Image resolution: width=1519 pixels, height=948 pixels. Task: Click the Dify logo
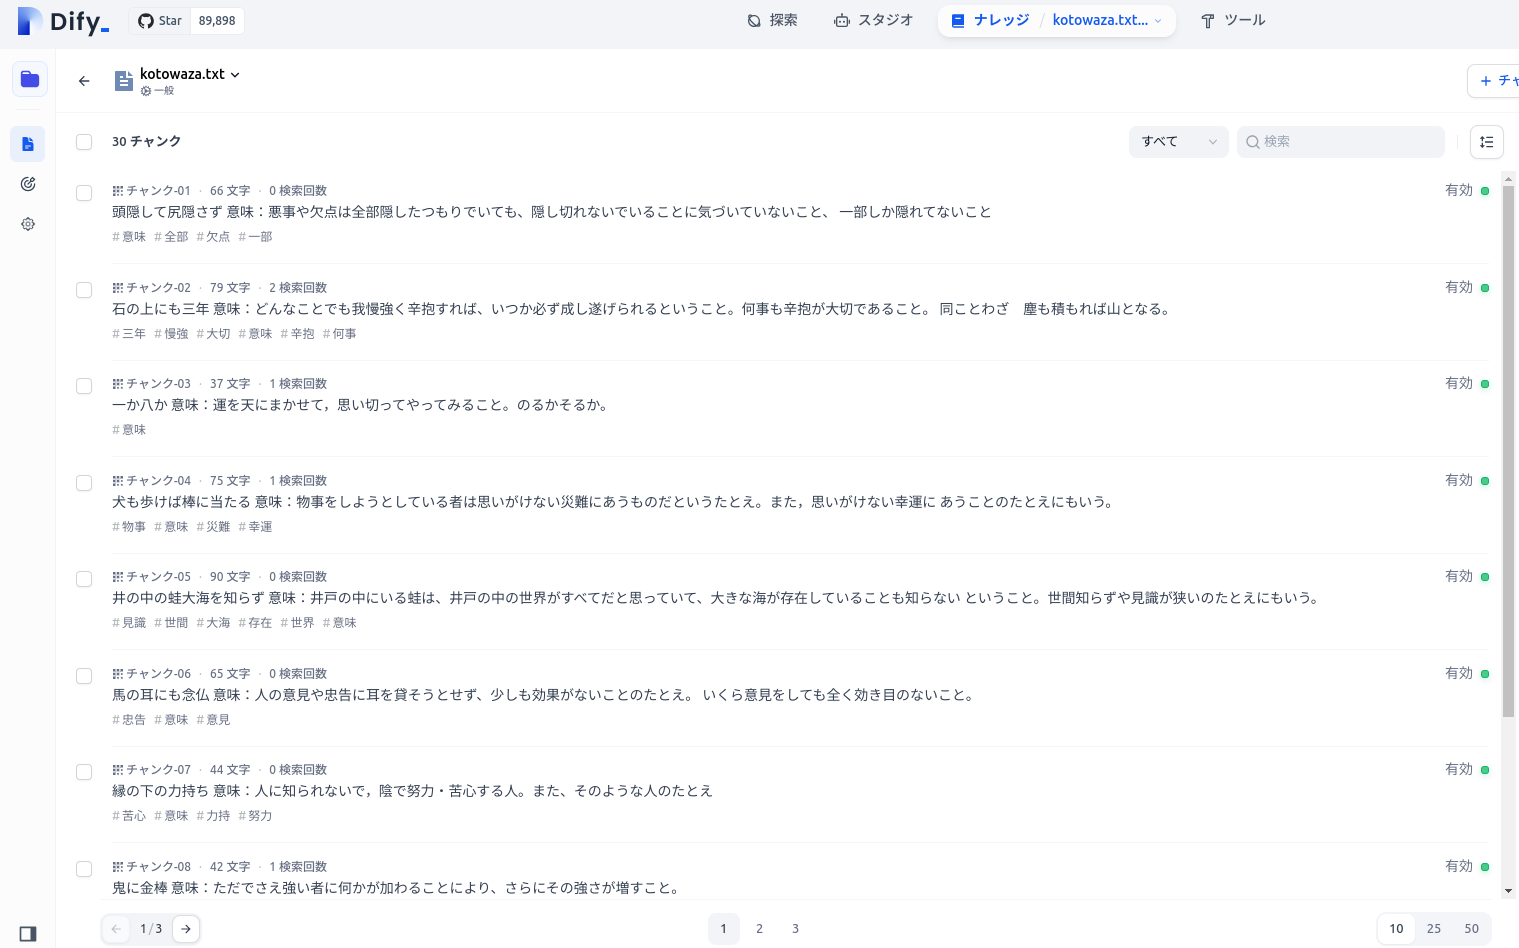pyautogui.click(x=63, y=21)
